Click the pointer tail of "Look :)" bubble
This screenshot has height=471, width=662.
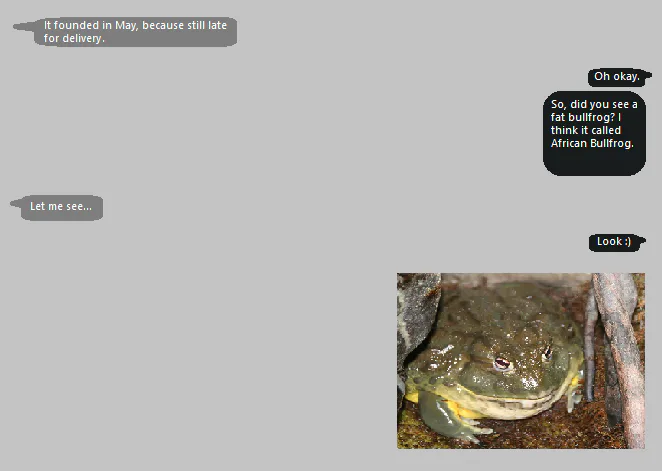tap(642, 241)
